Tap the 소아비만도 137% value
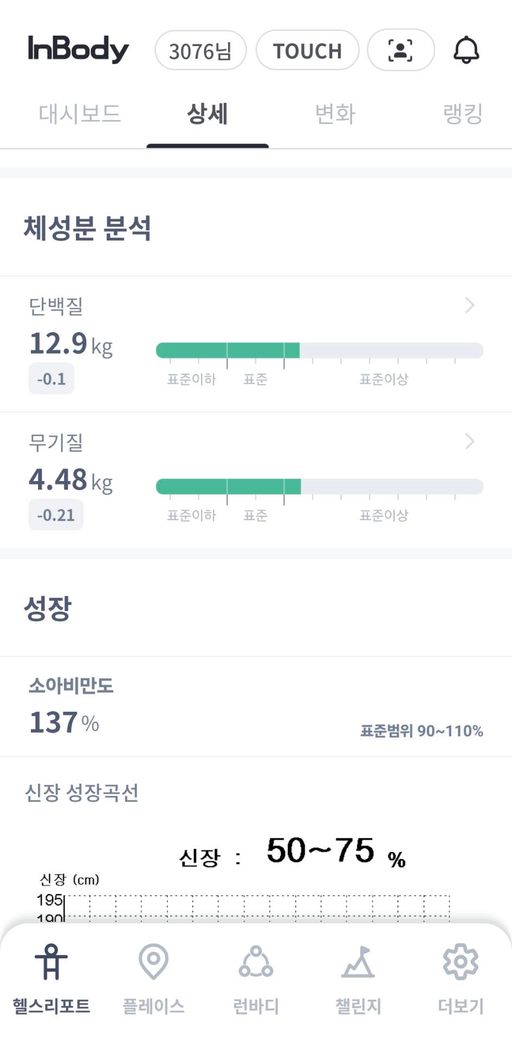512x1040 pixels. click(x=64, y=722)
